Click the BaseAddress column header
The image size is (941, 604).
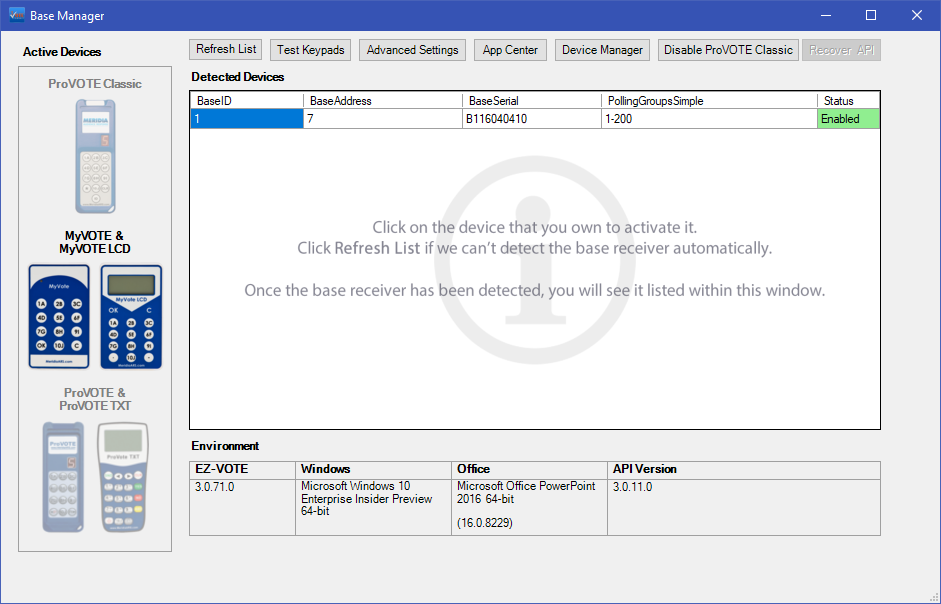383,101
